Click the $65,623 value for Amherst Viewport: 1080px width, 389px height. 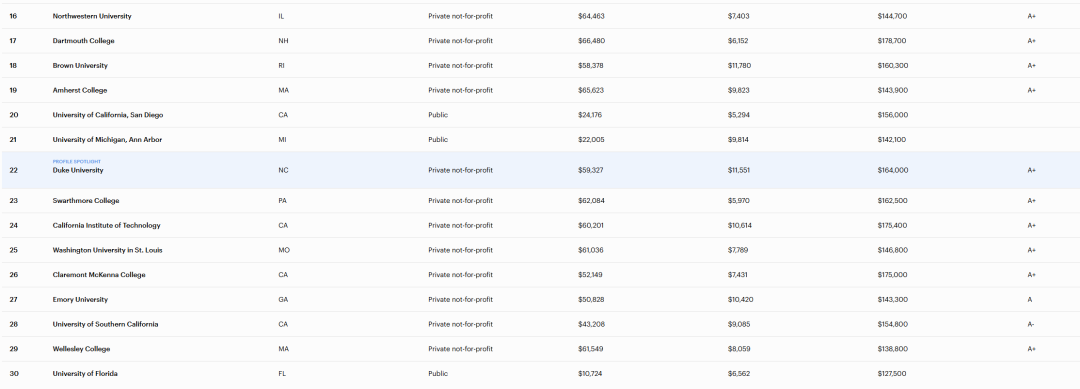tap(591, 90)
